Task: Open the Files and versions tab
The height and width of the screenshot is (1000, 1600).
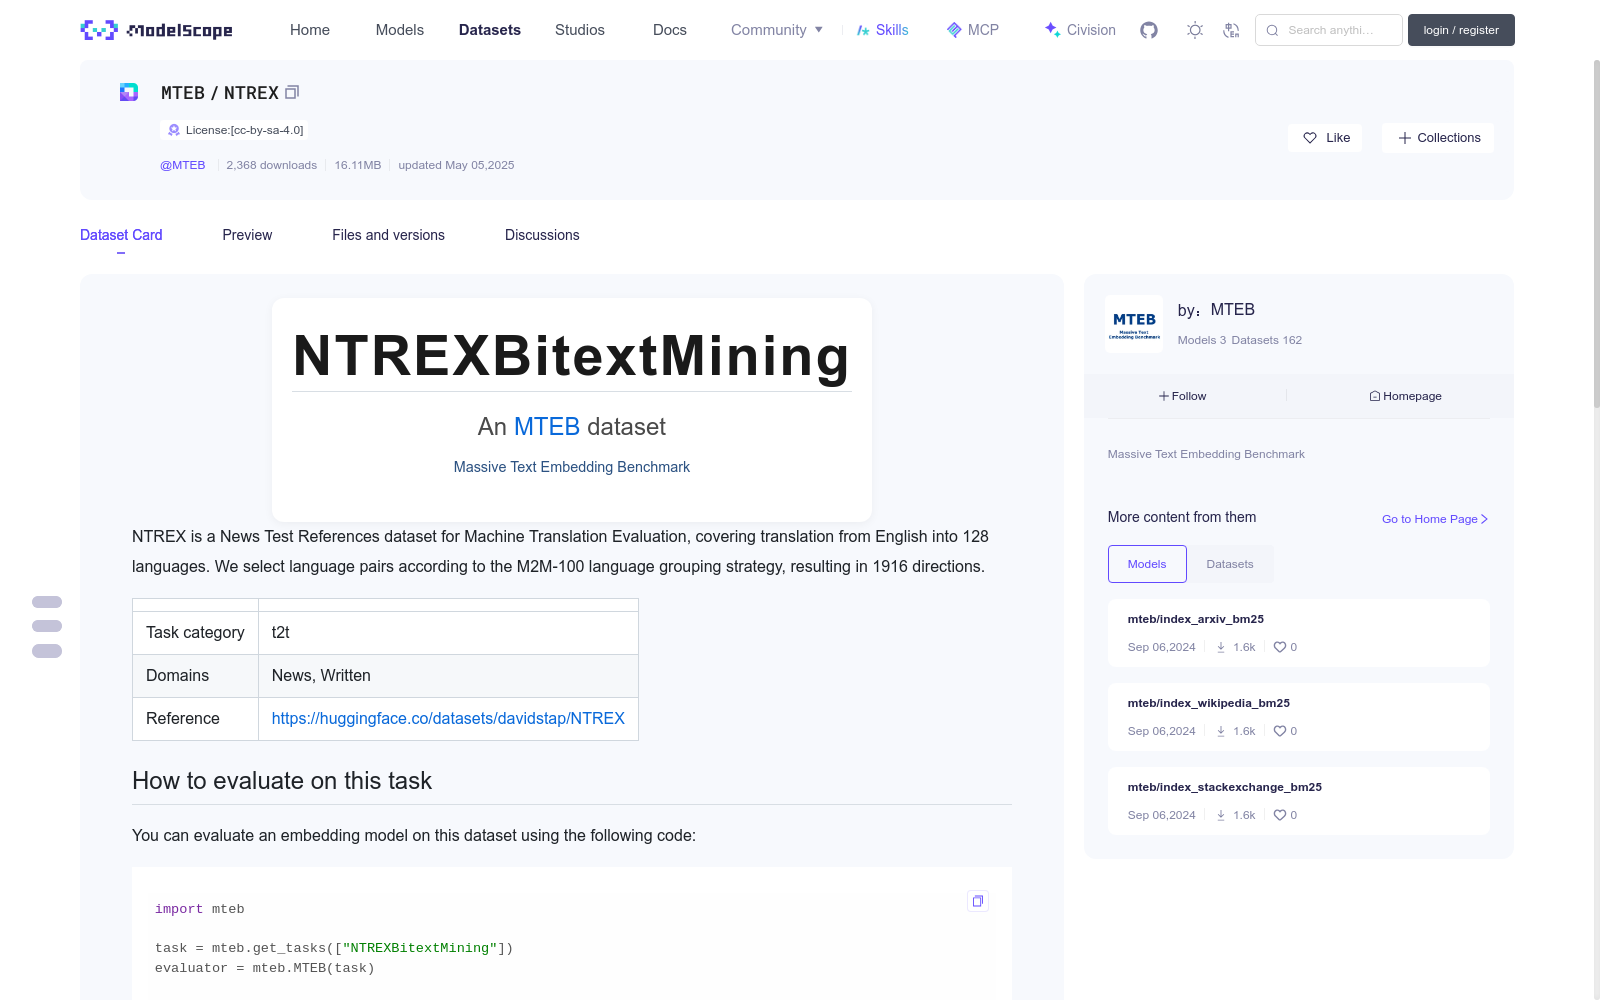Action: (388, 235)
